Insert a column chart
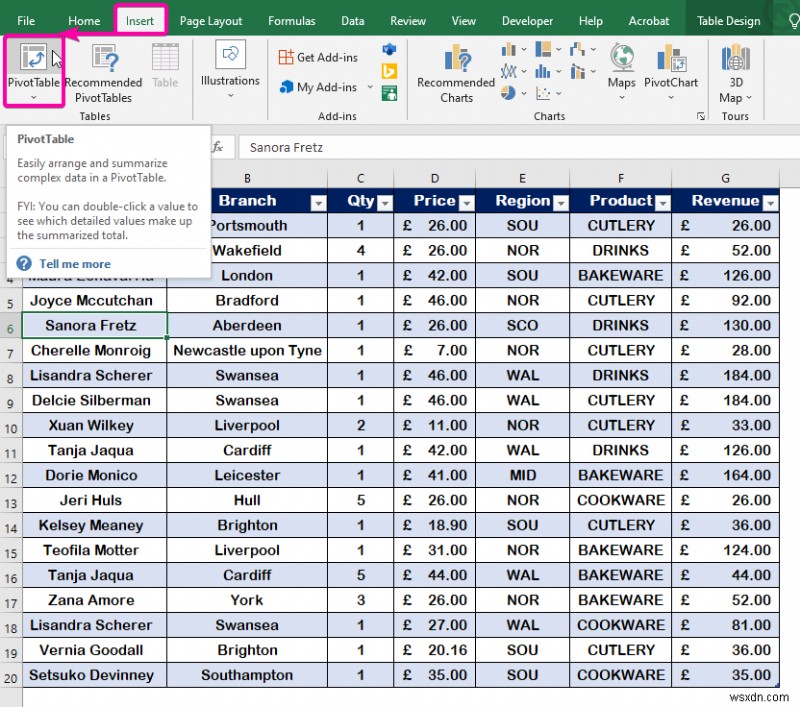 pyautogui.click(x=510, y=48)
